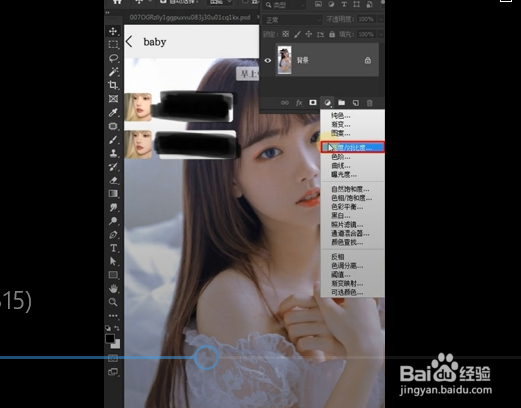Filter layers by type layer icon

(344, 4)
